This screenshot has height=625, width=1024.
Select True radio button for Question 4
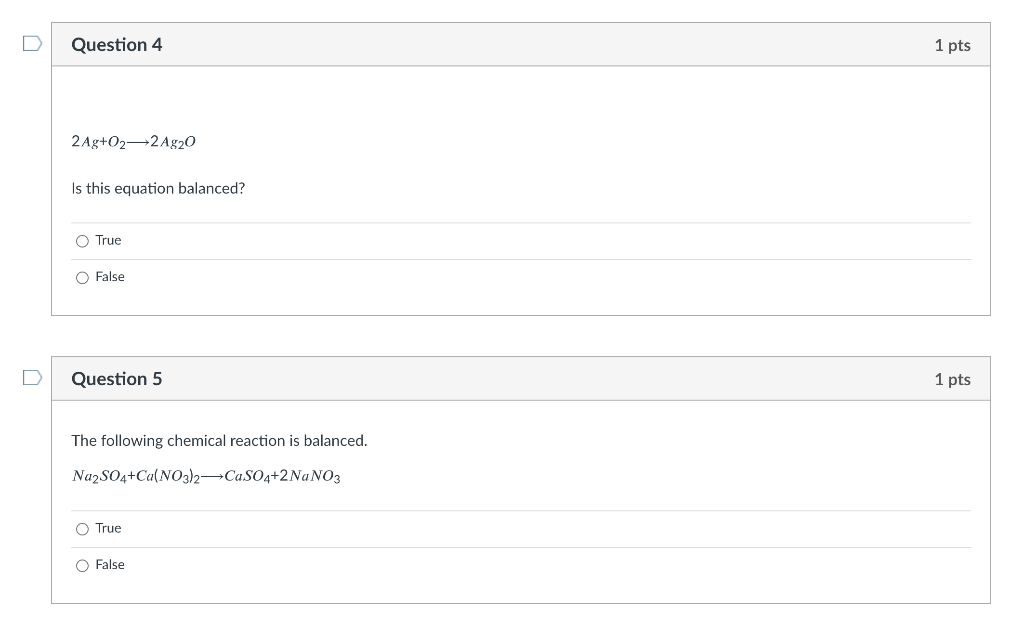click(x=82, y=241)
